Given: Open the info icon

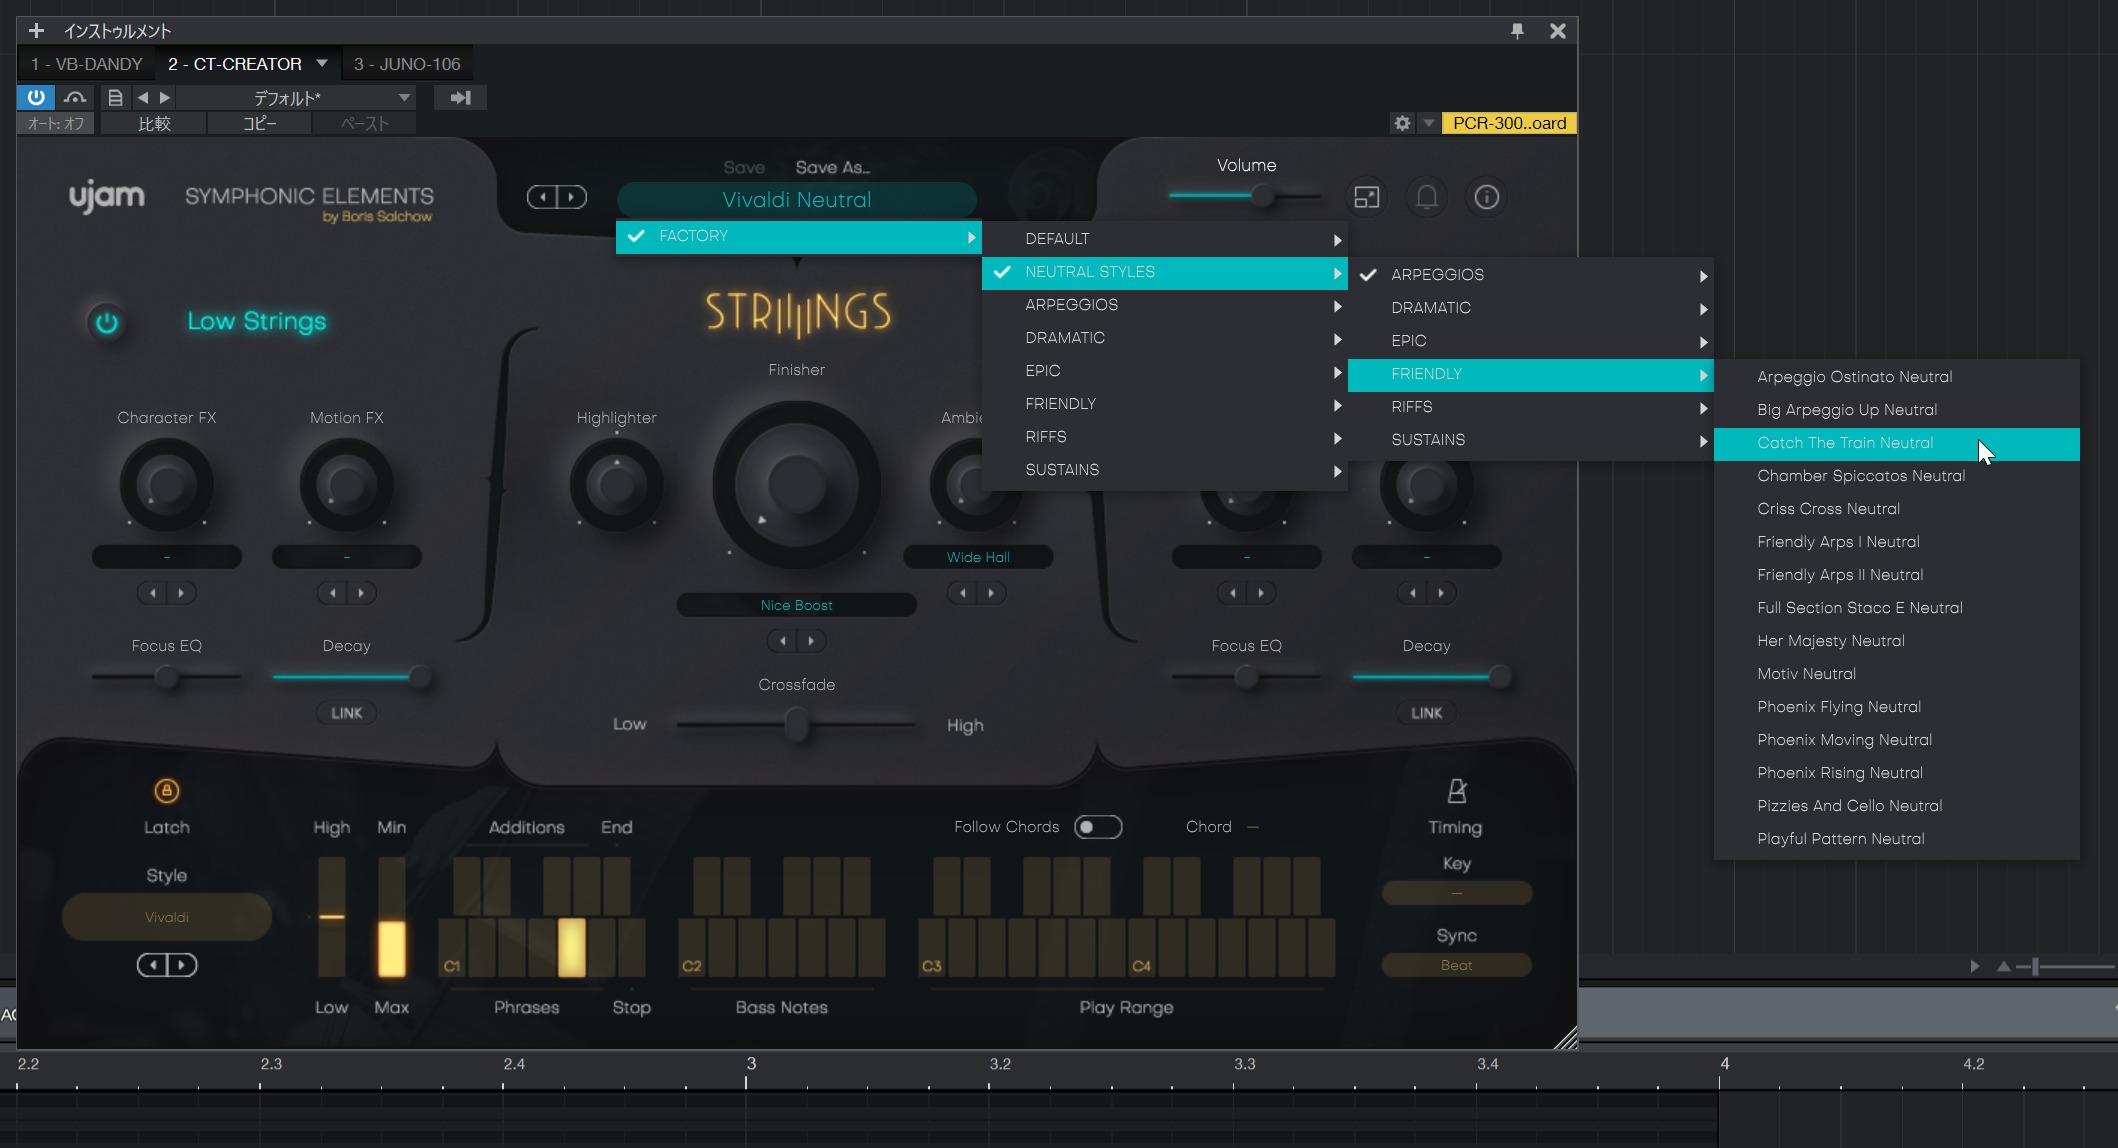Looking at the screenshot, I should [x=1487, y=197].
